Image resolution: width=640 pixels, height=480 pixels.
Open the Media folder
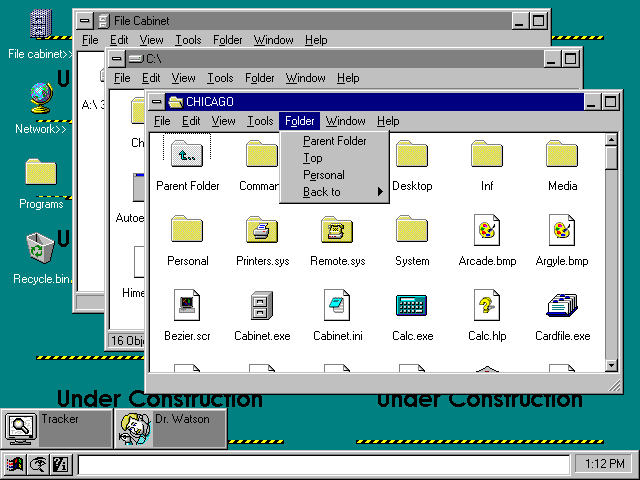562,153
